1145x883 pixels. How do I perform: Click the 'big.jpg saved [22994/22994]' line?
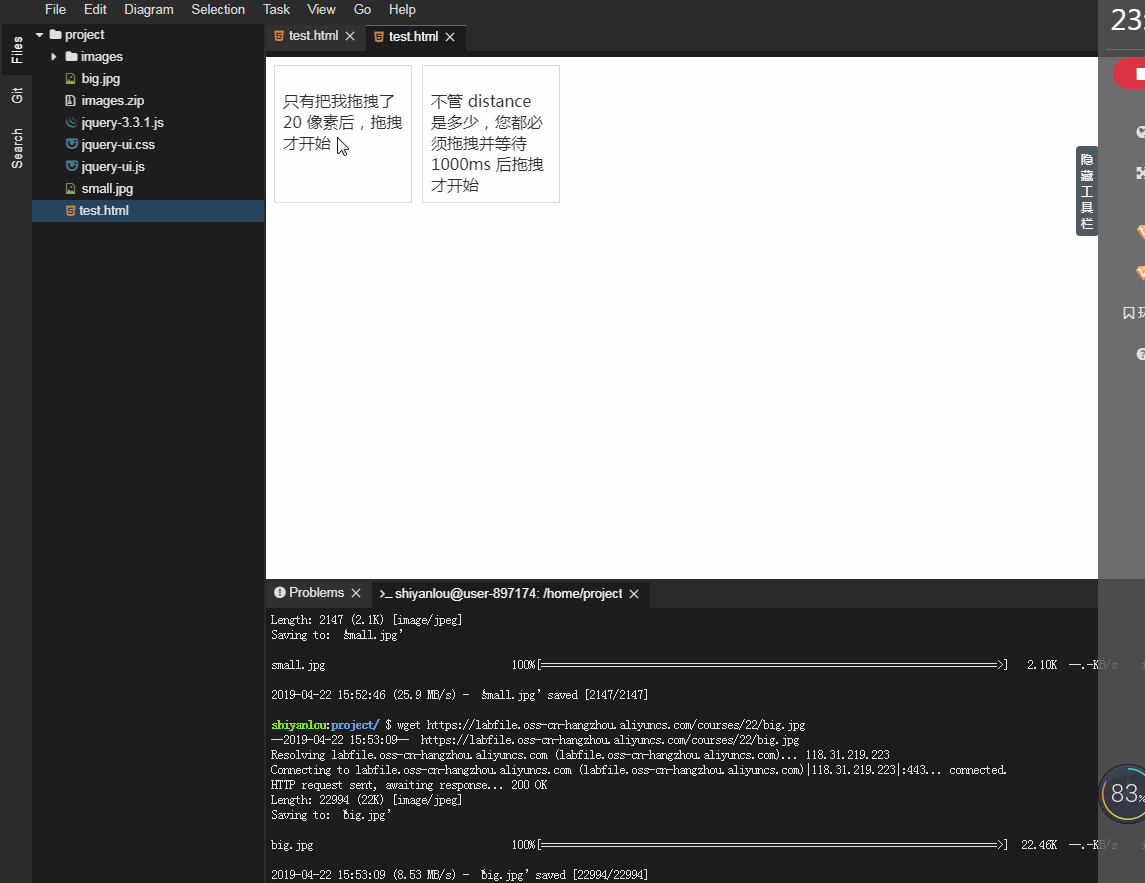point(459,874)
